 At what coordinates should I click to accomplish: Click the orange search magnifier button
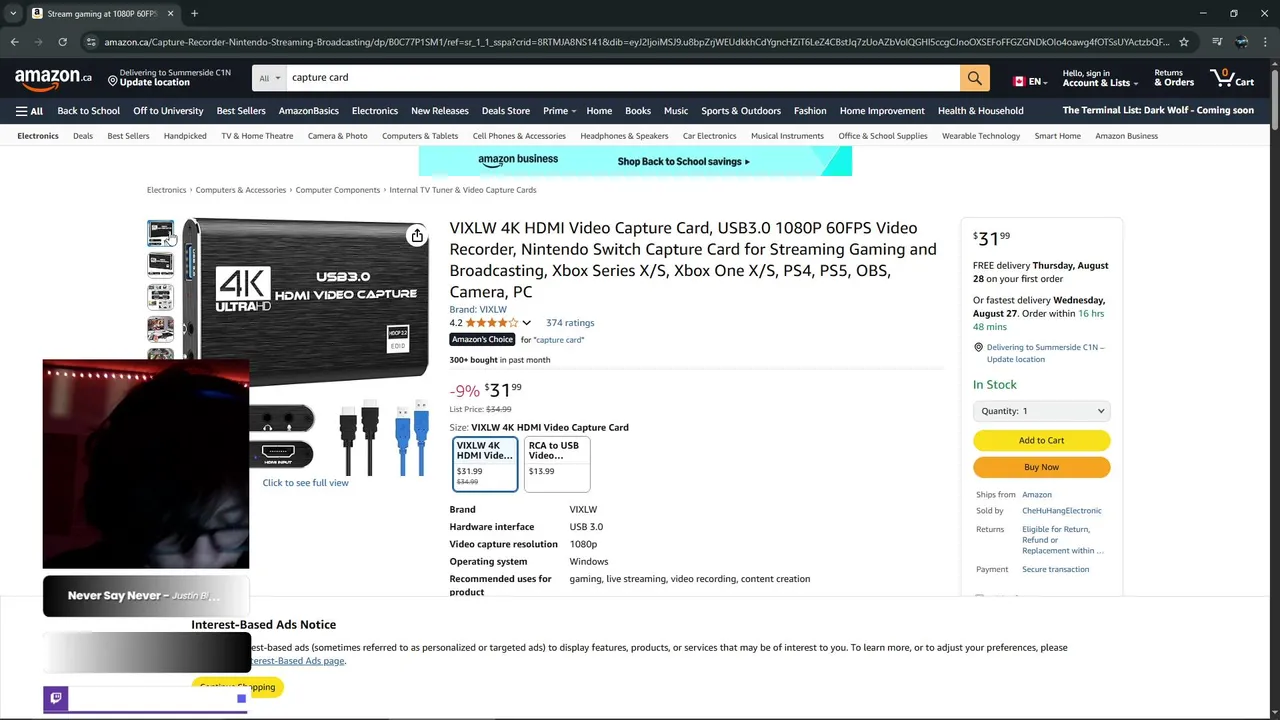pos(975,78)
